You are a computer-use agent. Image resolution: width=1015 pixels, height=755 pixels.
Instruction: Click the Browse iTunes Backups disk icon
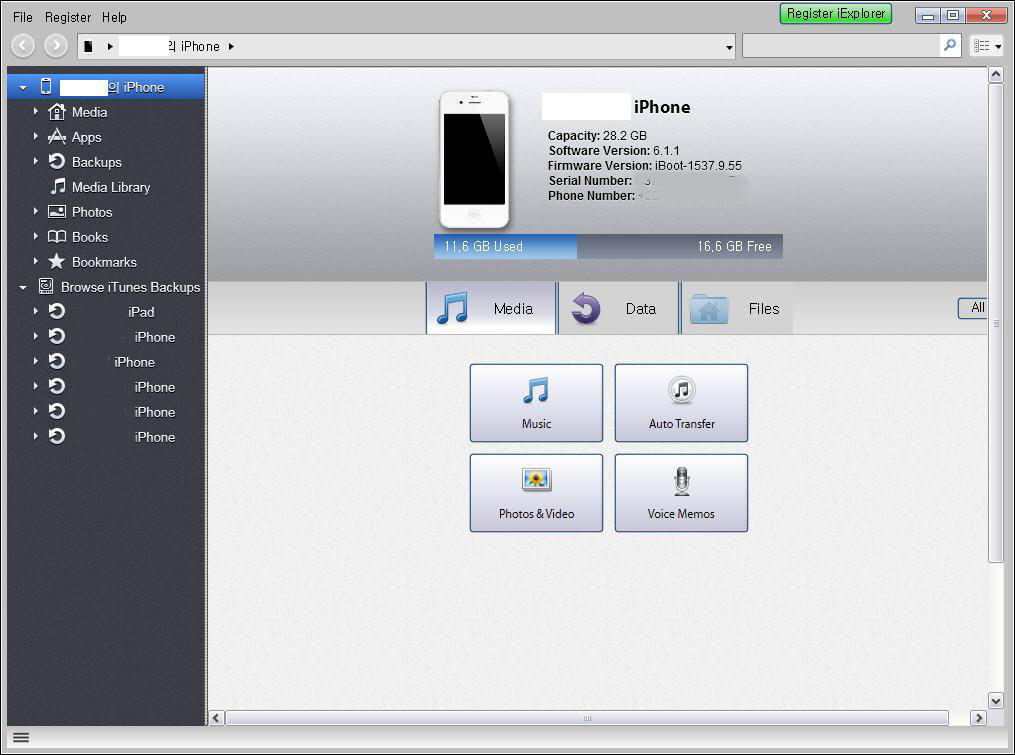(x=46, y=286)
